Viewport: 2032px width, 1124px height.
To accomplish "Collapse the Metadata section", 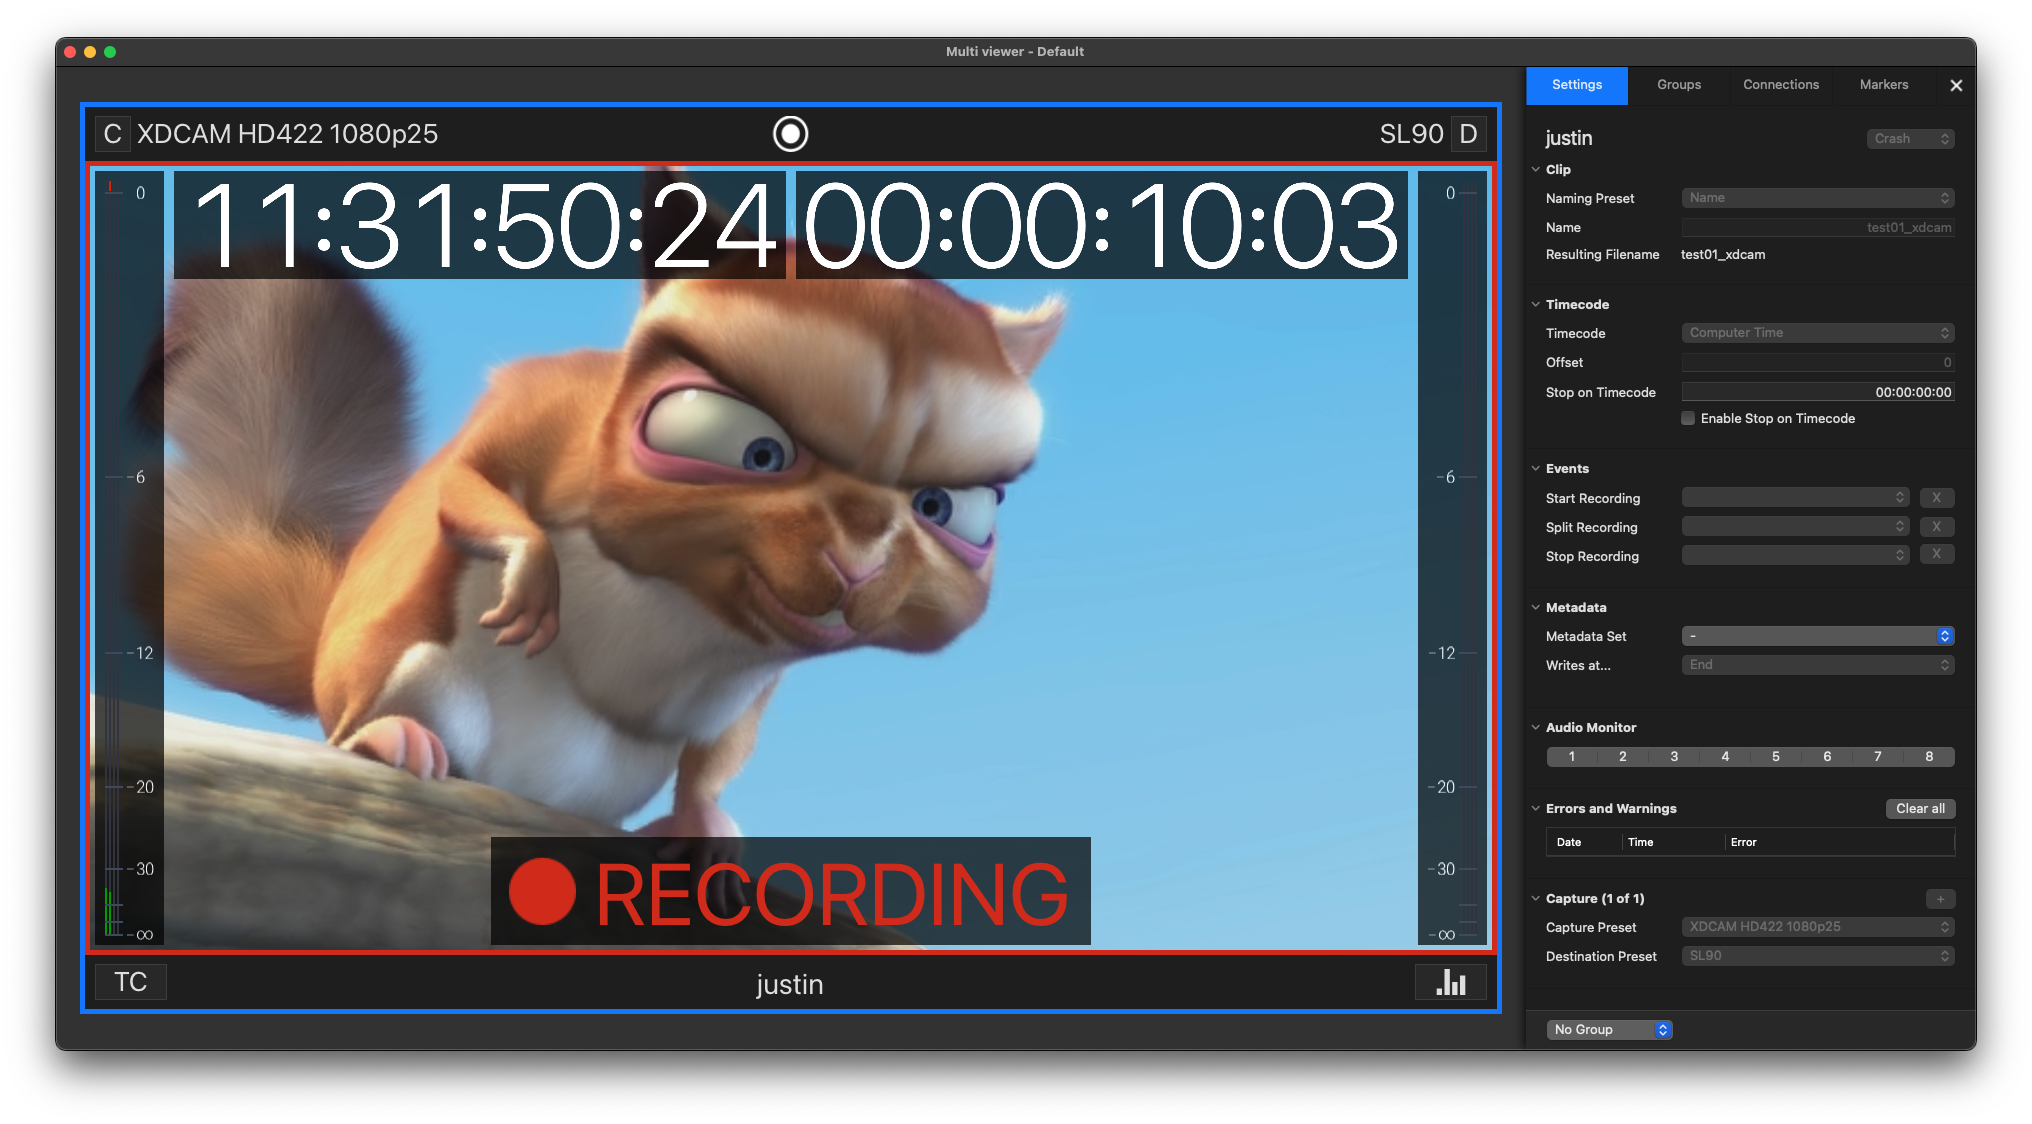I will click(x=1536, y=608).
